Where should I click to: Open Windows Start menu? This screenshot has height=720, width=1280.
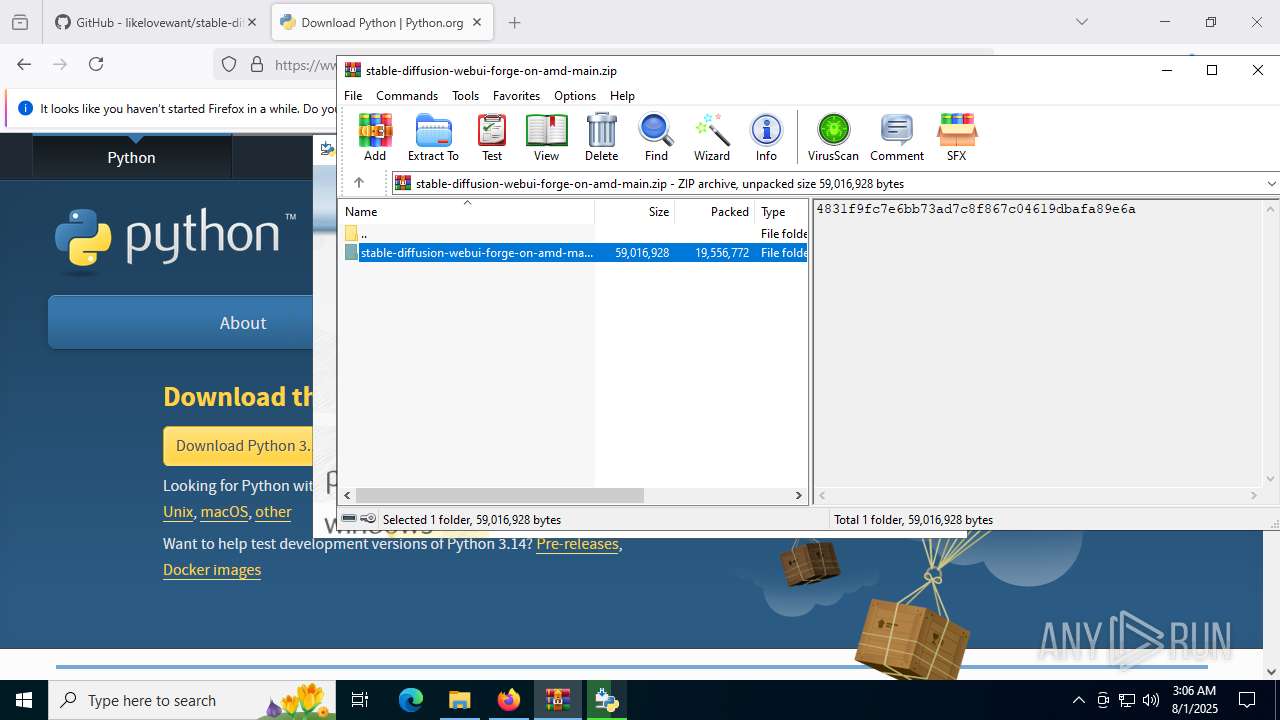pos(24,700)
